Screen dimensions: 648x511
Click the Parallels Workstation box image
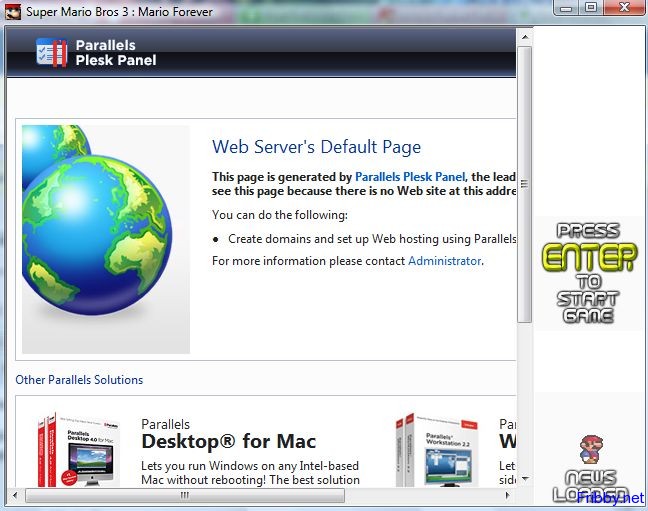pyautogui.click(x=437, y=450)
